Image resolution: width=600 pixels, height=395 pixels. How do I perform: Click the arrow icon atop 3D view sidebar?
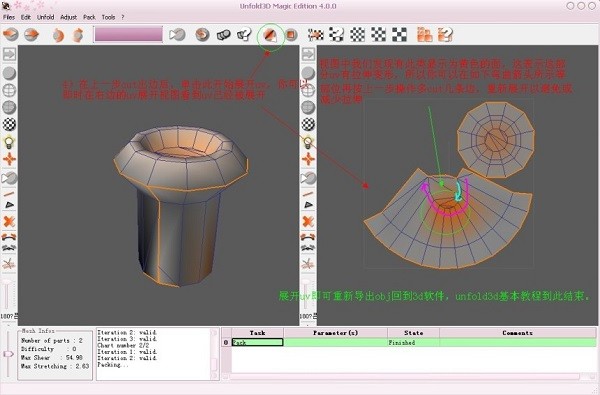[9, 54]
